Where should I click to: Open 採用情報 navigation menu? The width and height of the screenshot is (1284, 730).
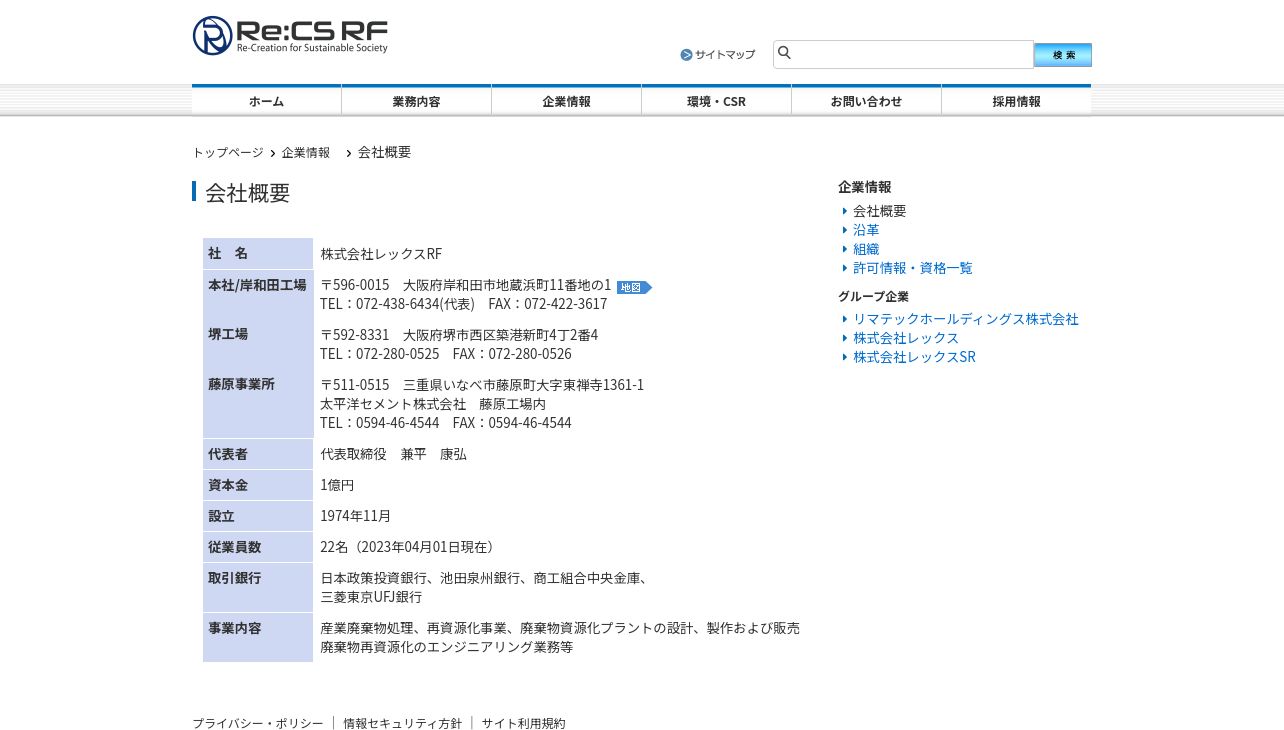(1017, 101)
